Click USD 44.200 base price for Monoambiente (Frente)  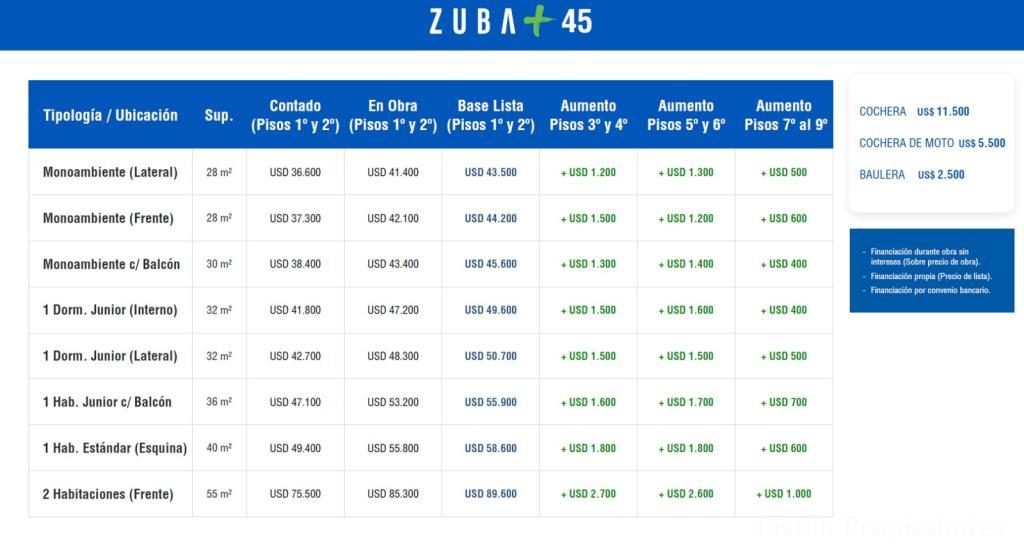point(490,218)
